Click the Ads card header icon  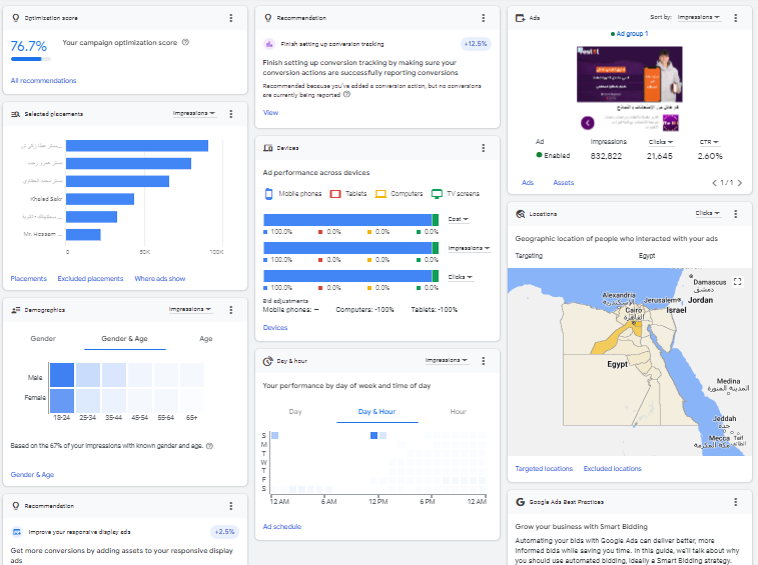pyautogui.click(x=520, y=18)
